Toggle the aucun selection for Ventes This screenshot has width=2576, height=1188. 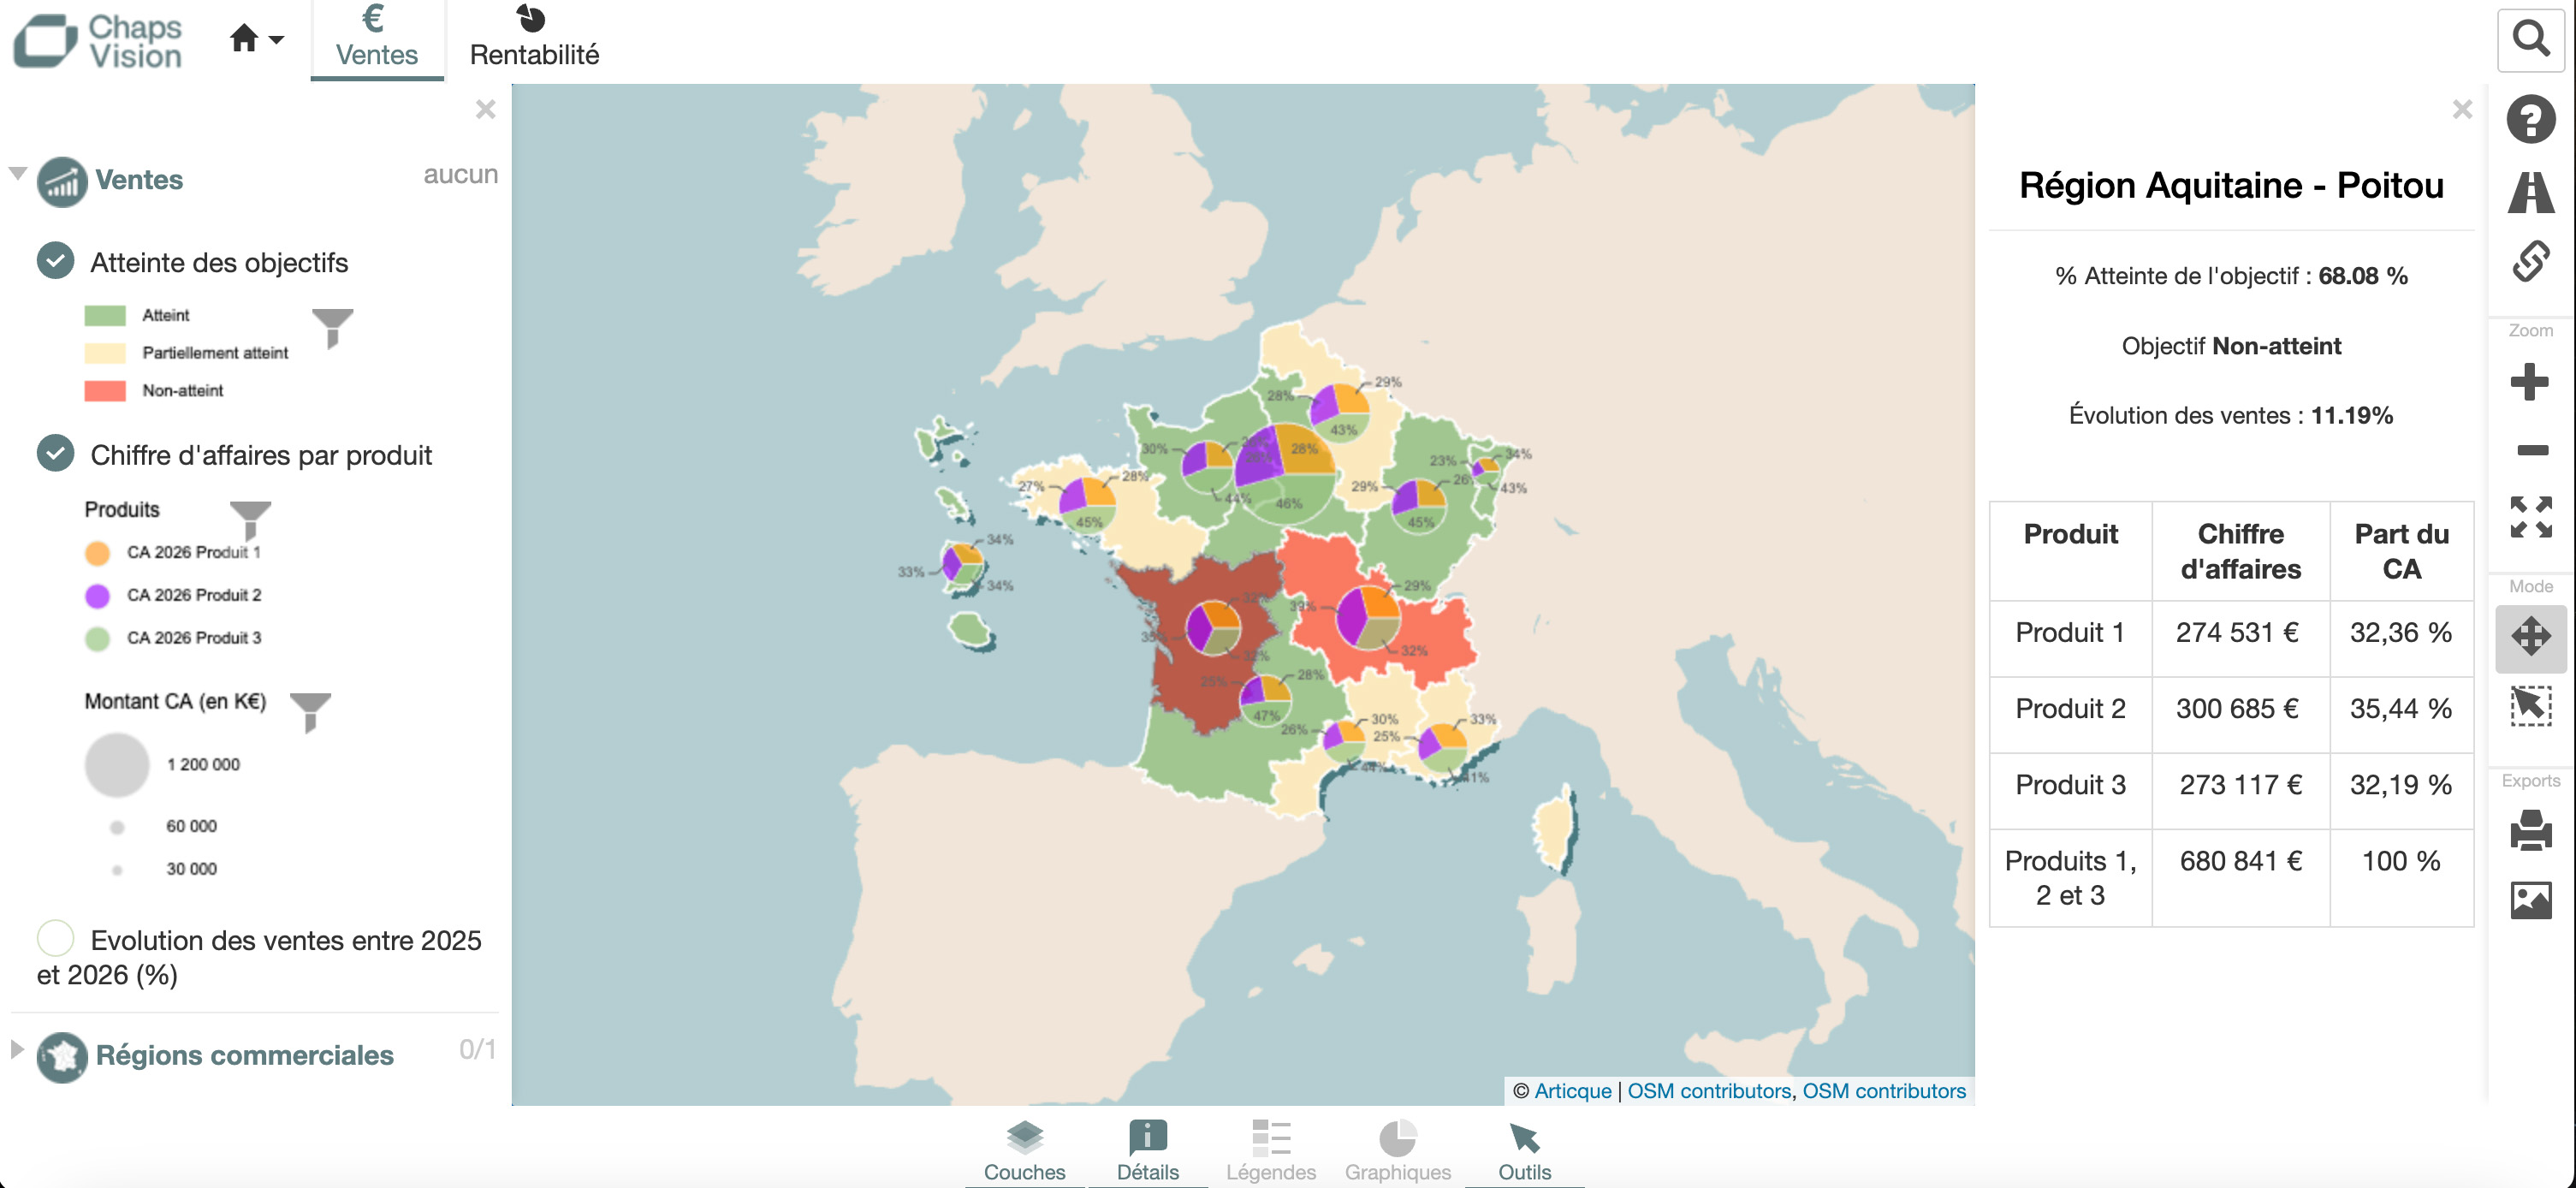(x=460, y=174)
